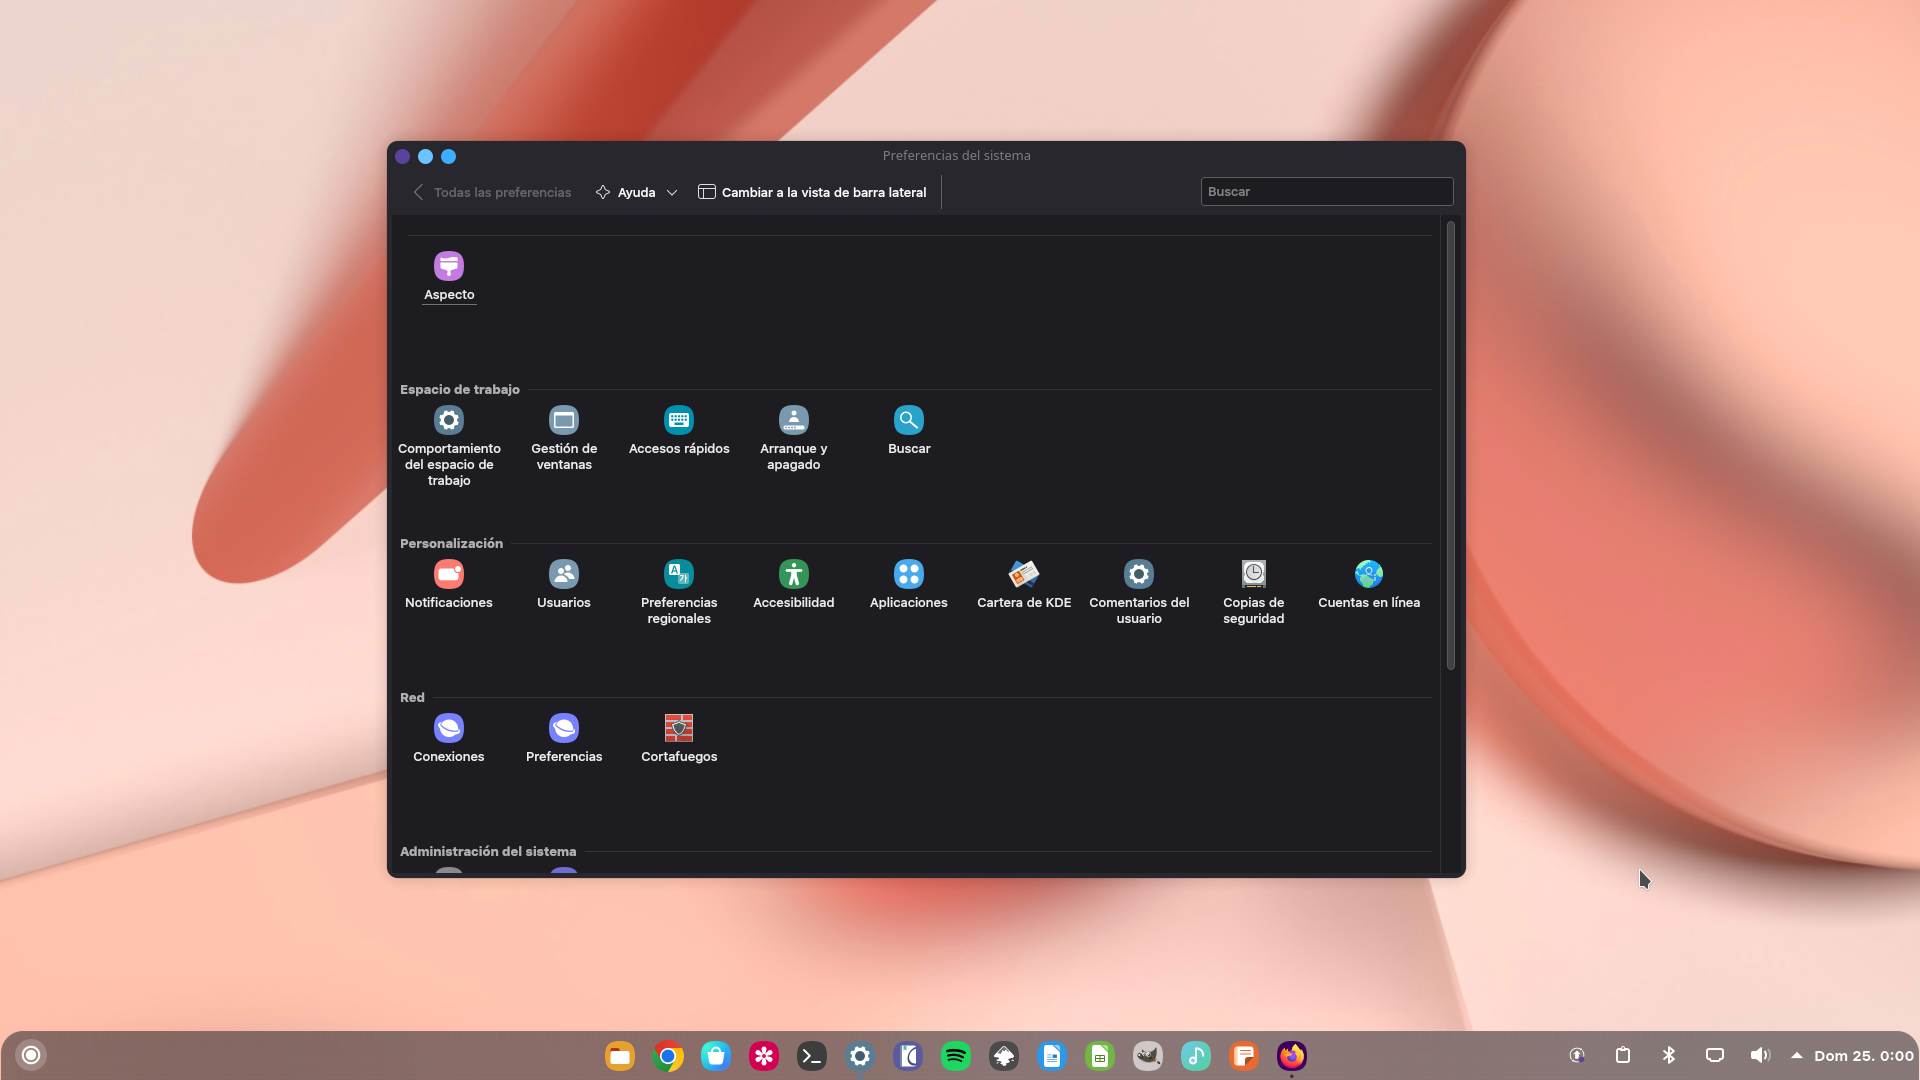Open LibreOffice Writer from the dock

click(x=1052, y=1056)
